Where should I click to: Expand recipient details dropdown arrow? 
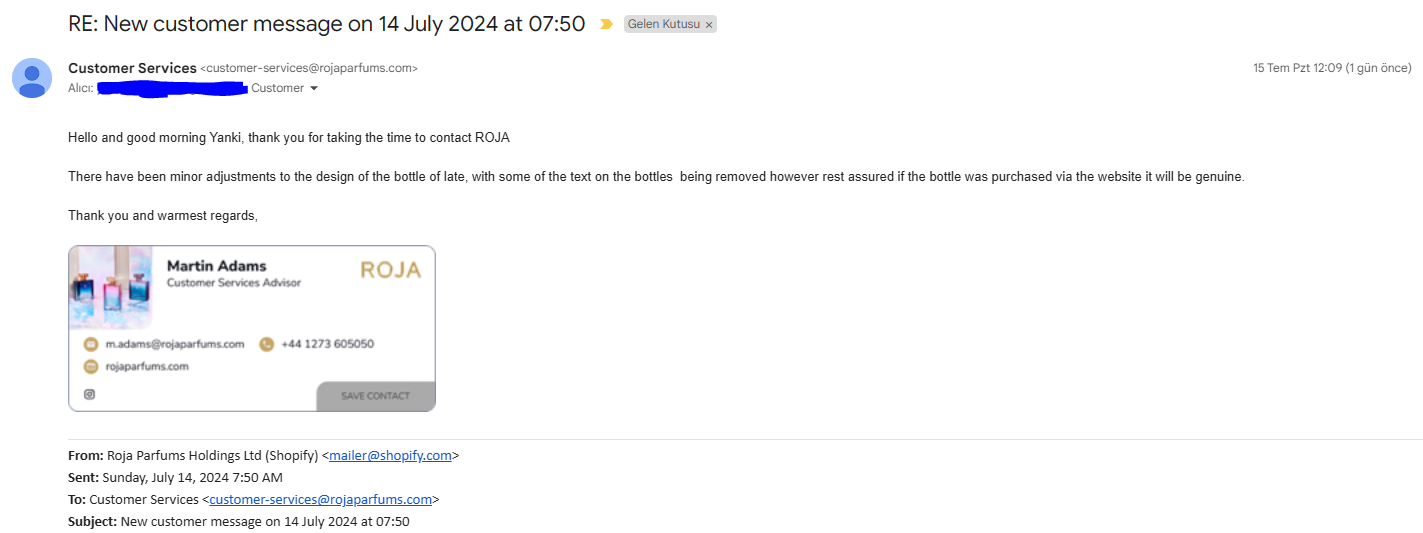click(314, 88)
